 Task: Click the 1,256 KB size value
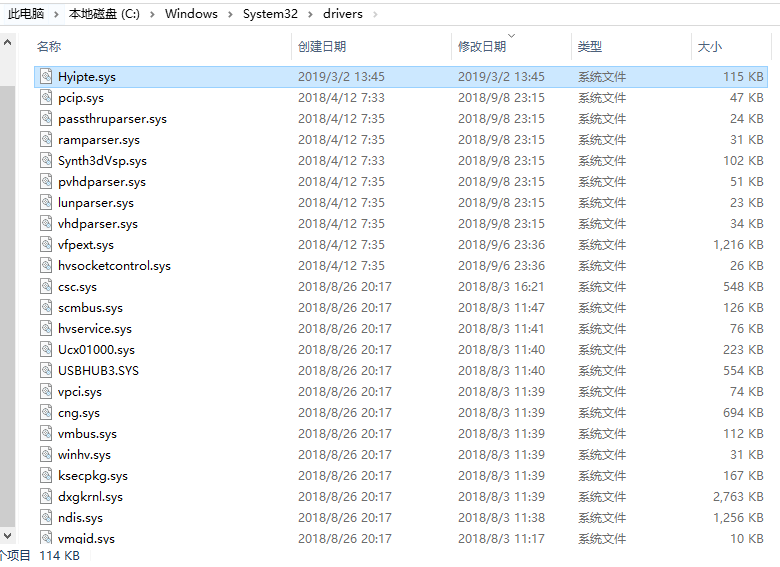pos(738,517)
